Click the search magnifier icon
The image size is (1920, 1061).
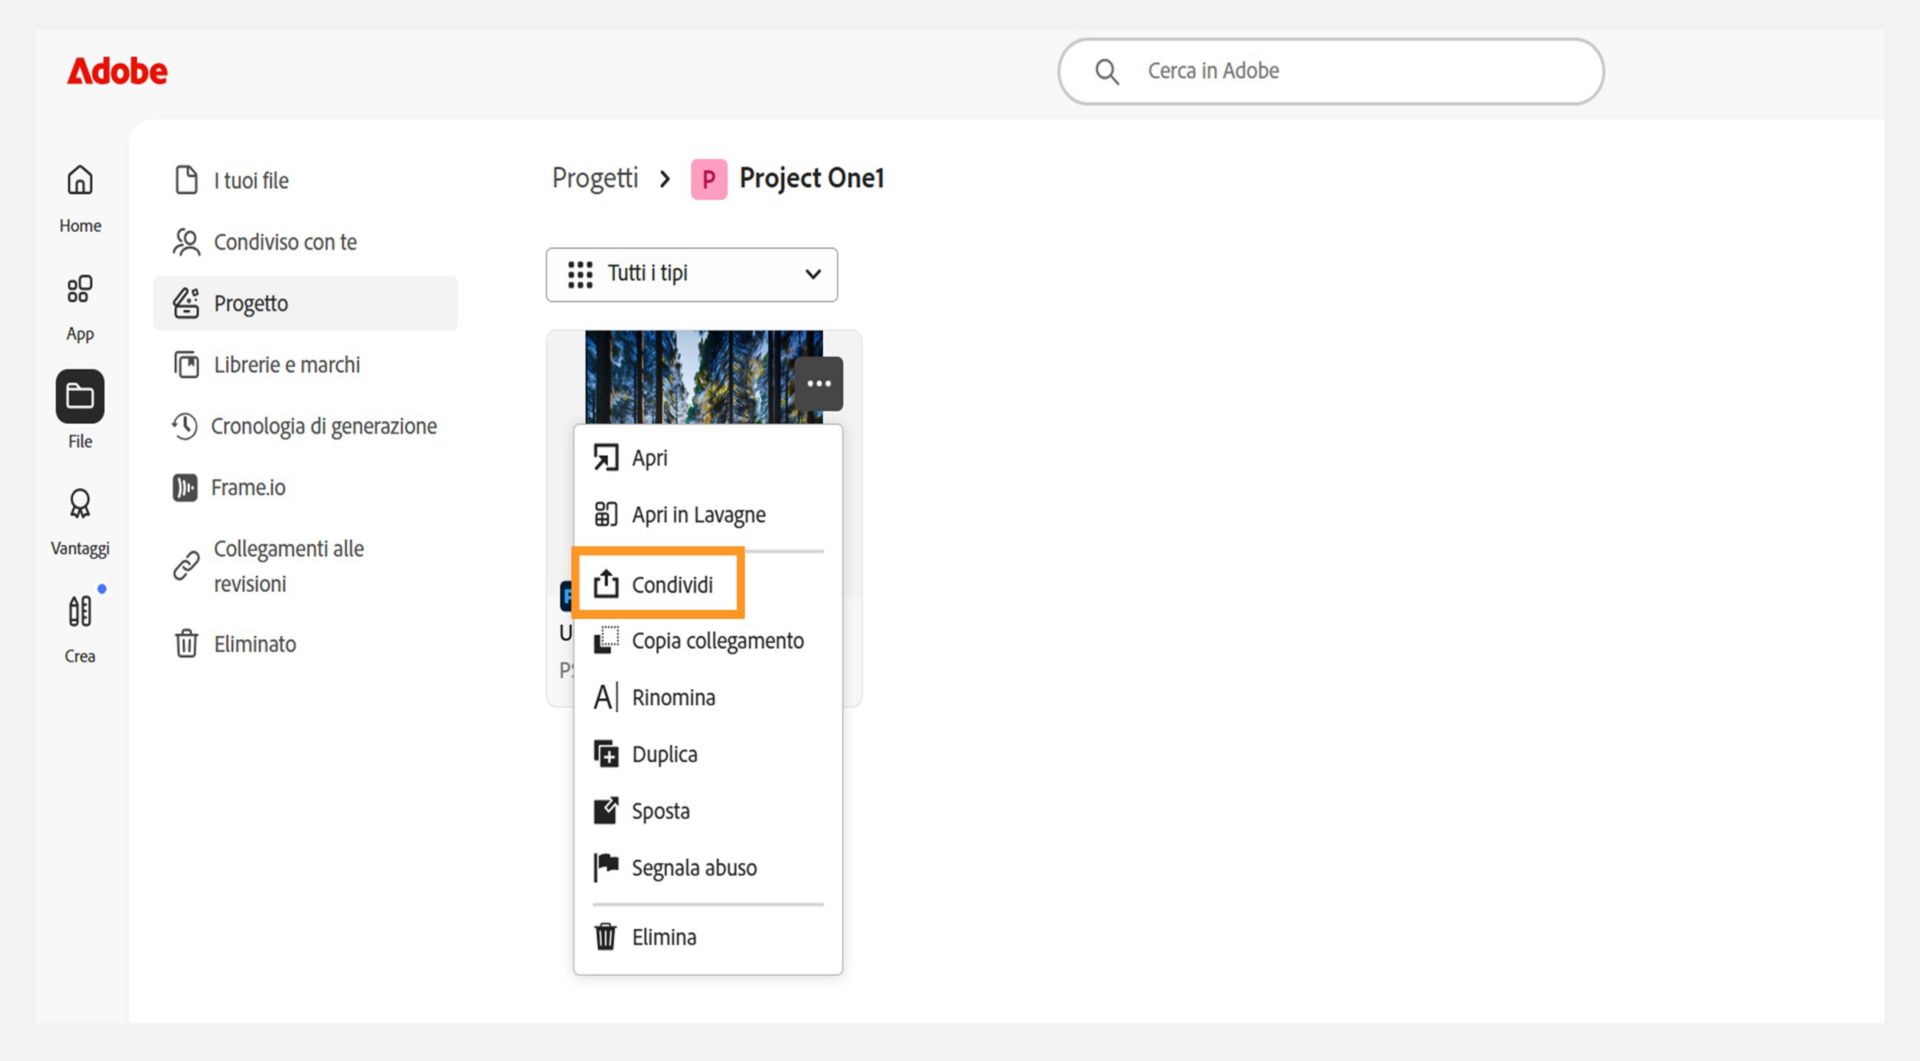pyautogui.click(x=1106, y=71)
